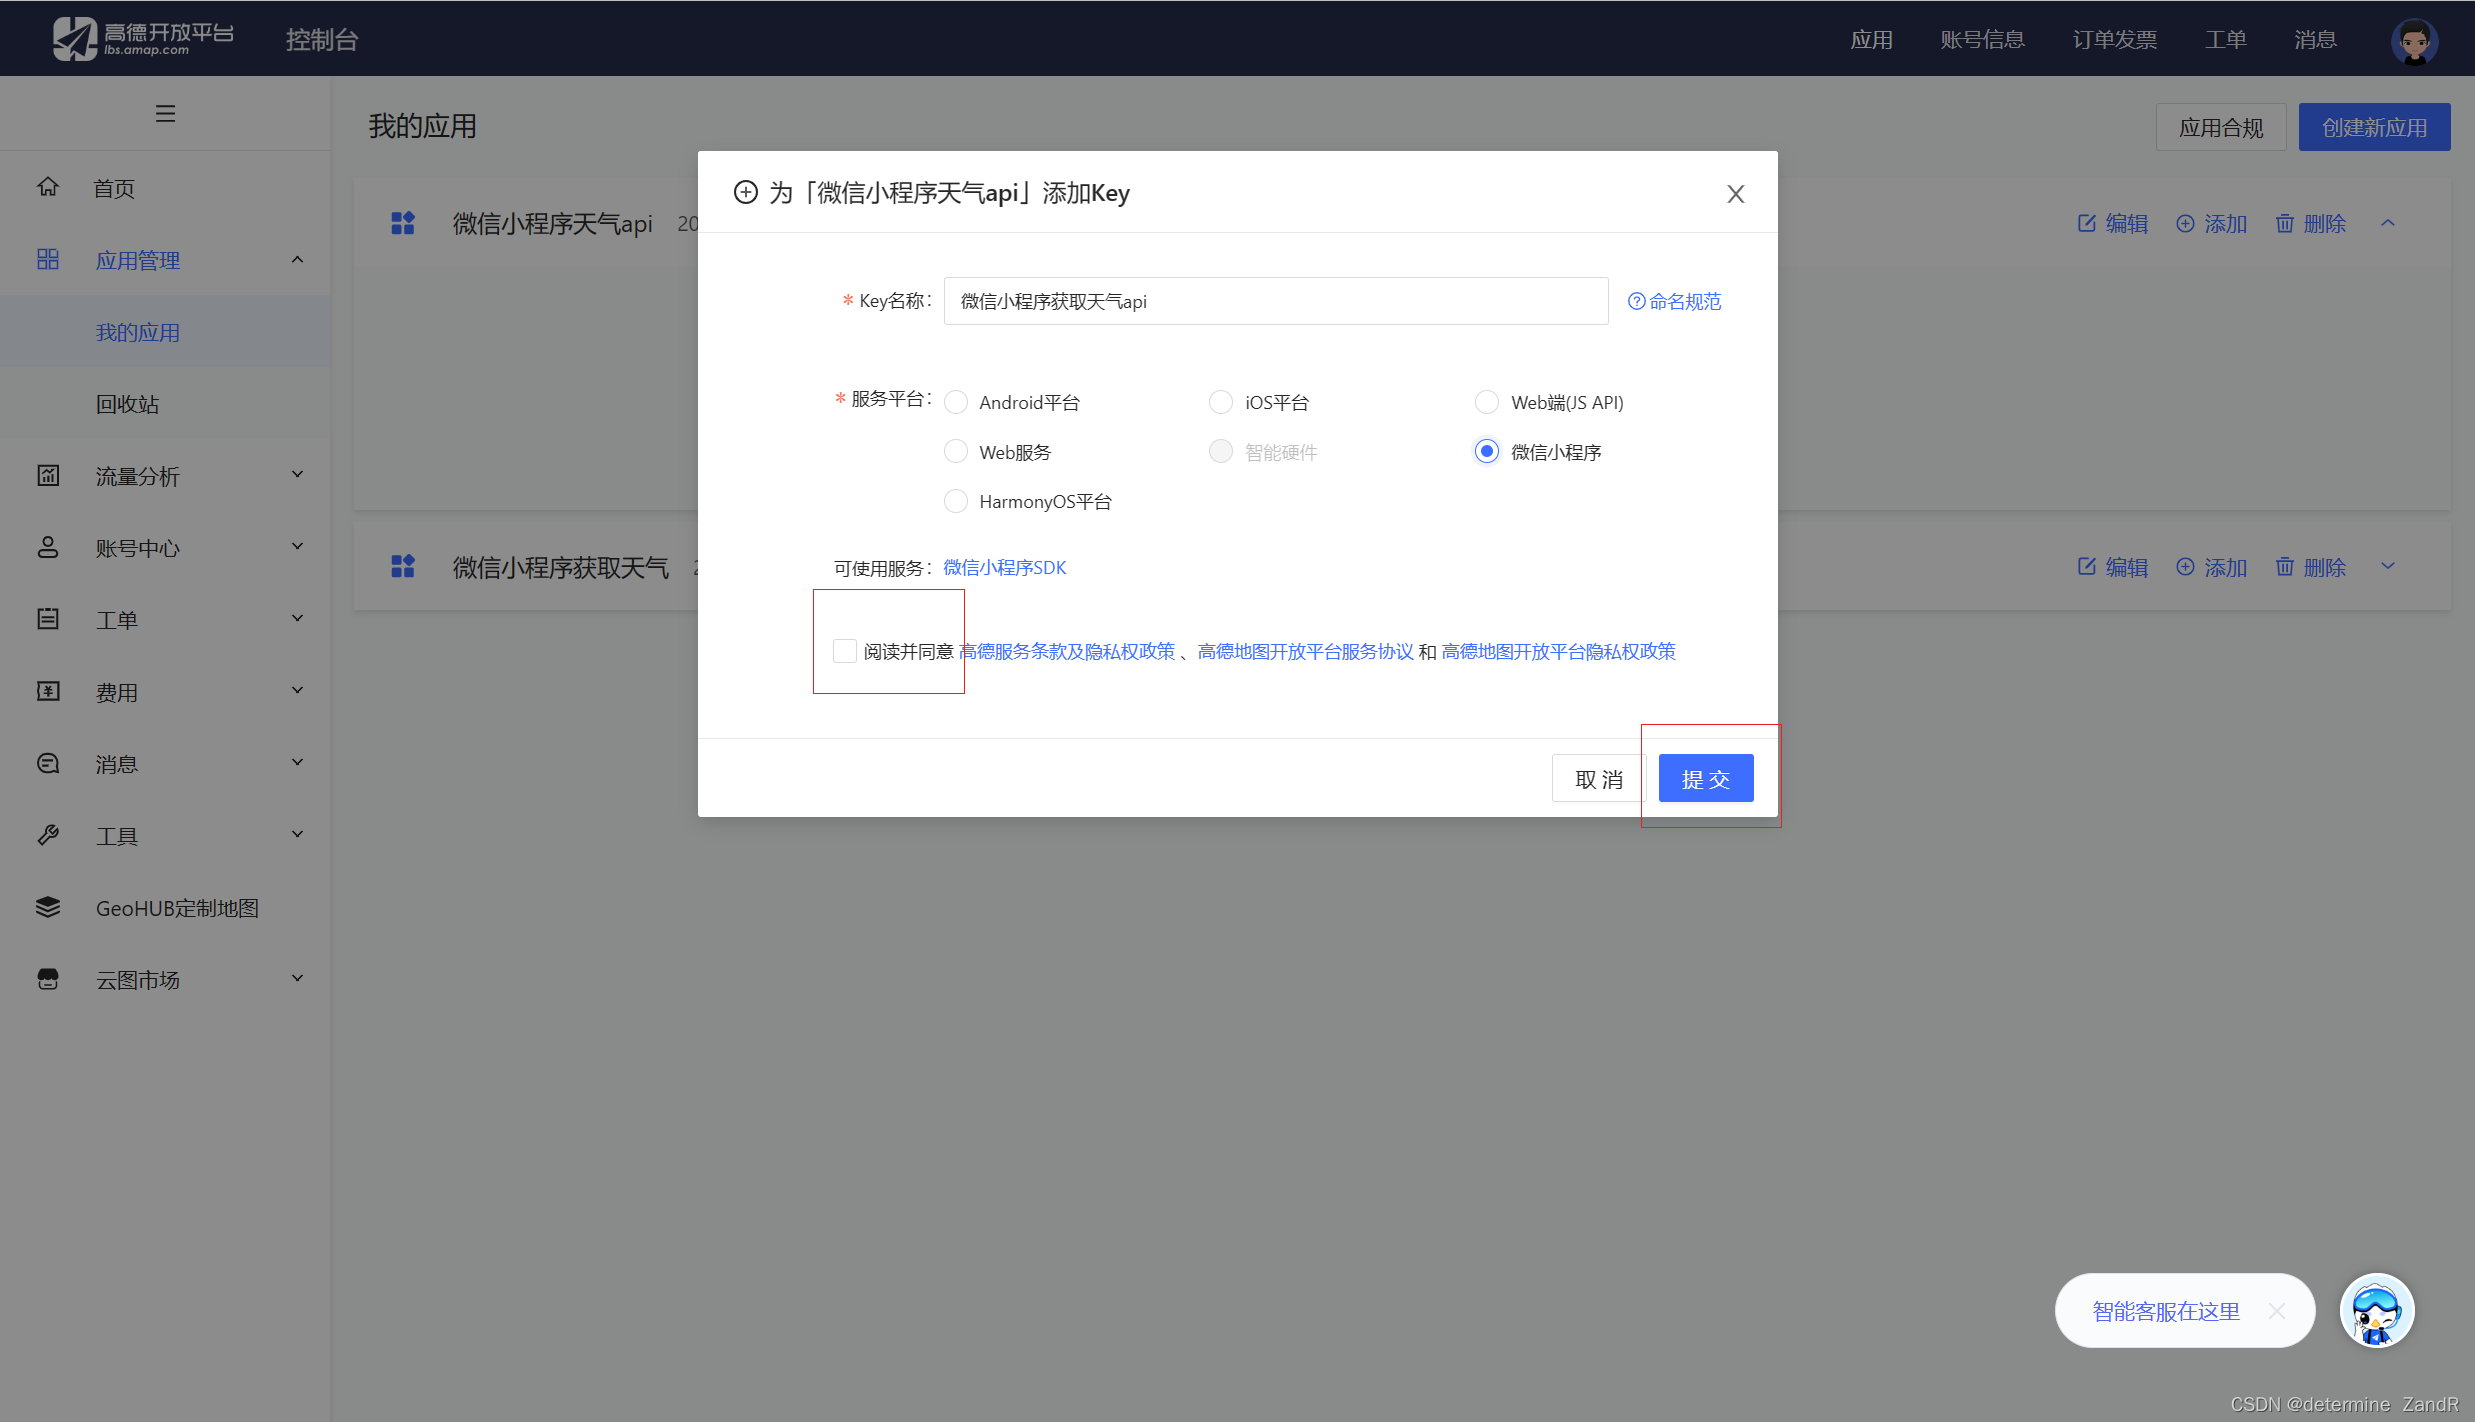Click the 应用合规 button
Viewport: 2475px width, 1422px height.
[x=2221, y=127]
